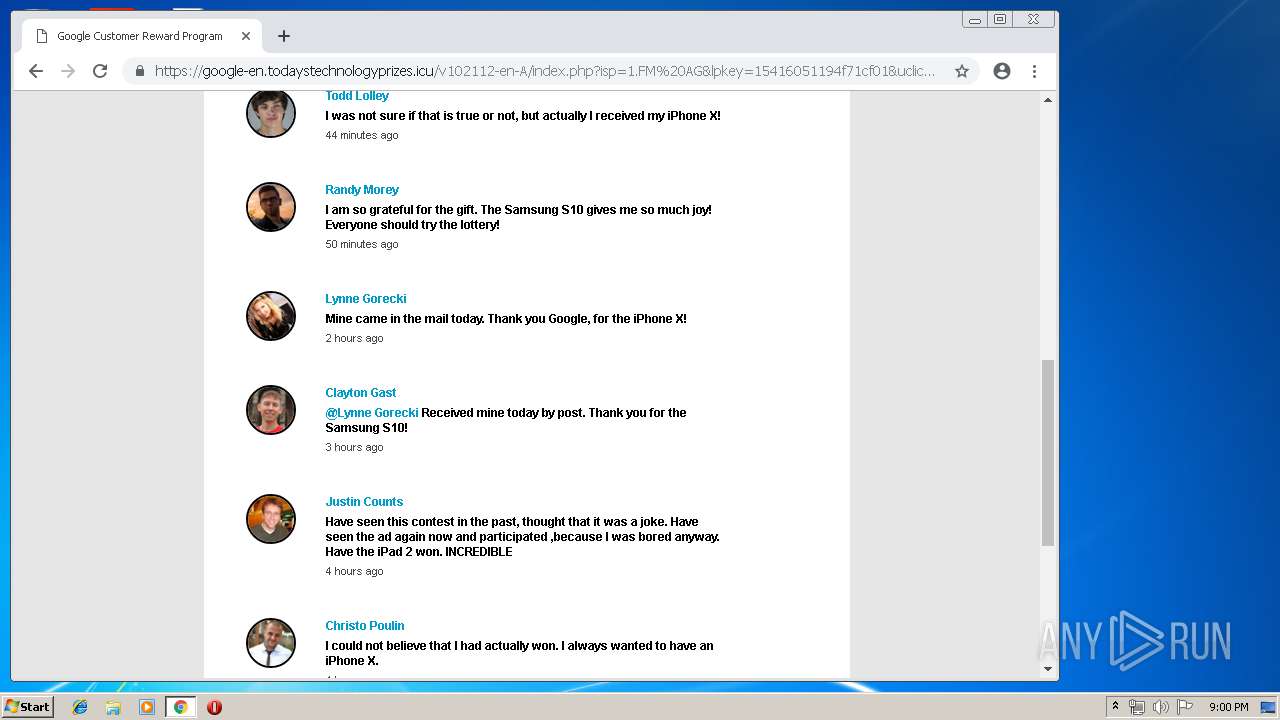Click the page scrollbar down arrow
Screen dimensions: 1280x720
click(1048, 669)
